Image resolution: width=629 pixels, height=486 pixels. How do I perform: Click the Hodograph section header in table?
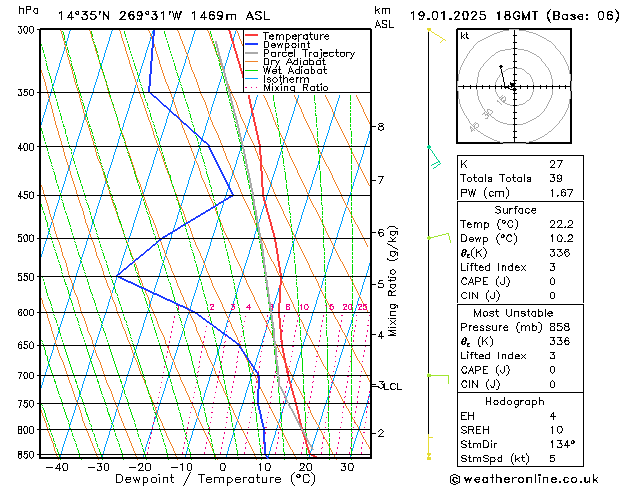coord(515,401)
